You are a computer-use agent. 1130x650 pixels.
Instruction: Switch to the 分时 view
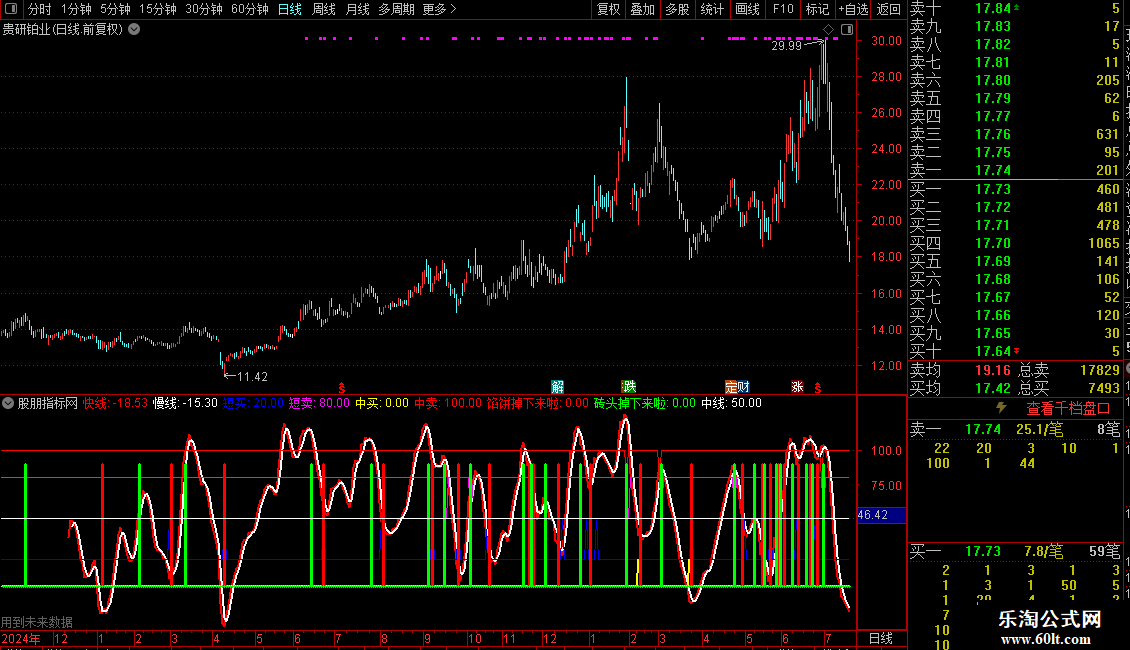[40, 9]
